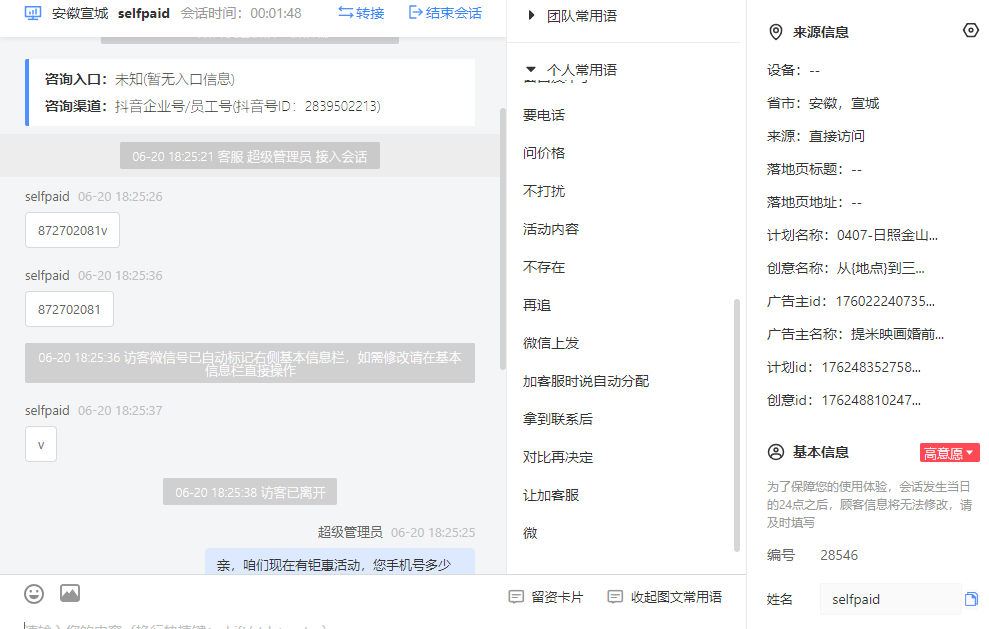The image size is (989, 629).
Task: Click the 计划名称 value 0407-日照金山
Action: [x=887, y=235]
